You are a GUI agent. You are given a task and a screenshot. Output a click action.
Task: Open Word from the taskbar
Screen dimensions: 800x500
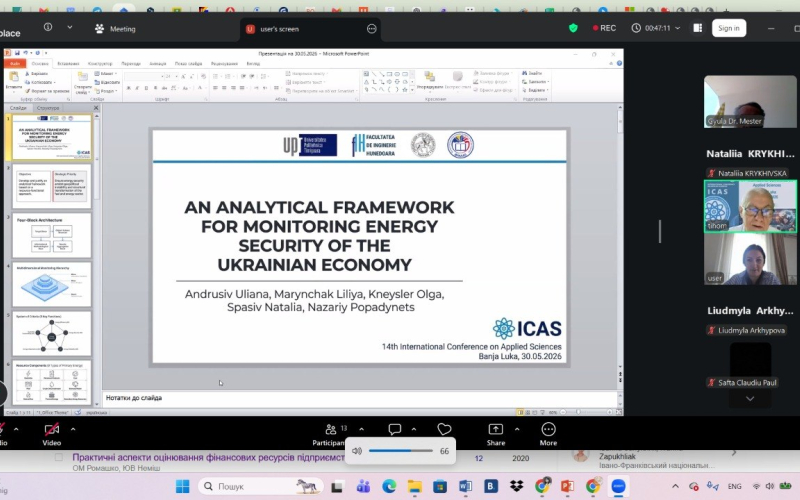[x=465, y=486]
